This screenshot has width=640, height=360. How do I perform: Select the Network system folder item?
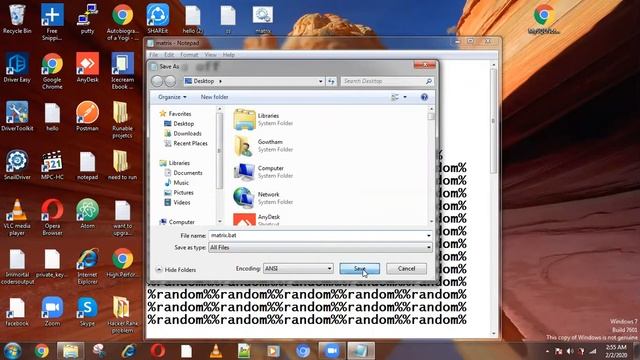(263, 198)
